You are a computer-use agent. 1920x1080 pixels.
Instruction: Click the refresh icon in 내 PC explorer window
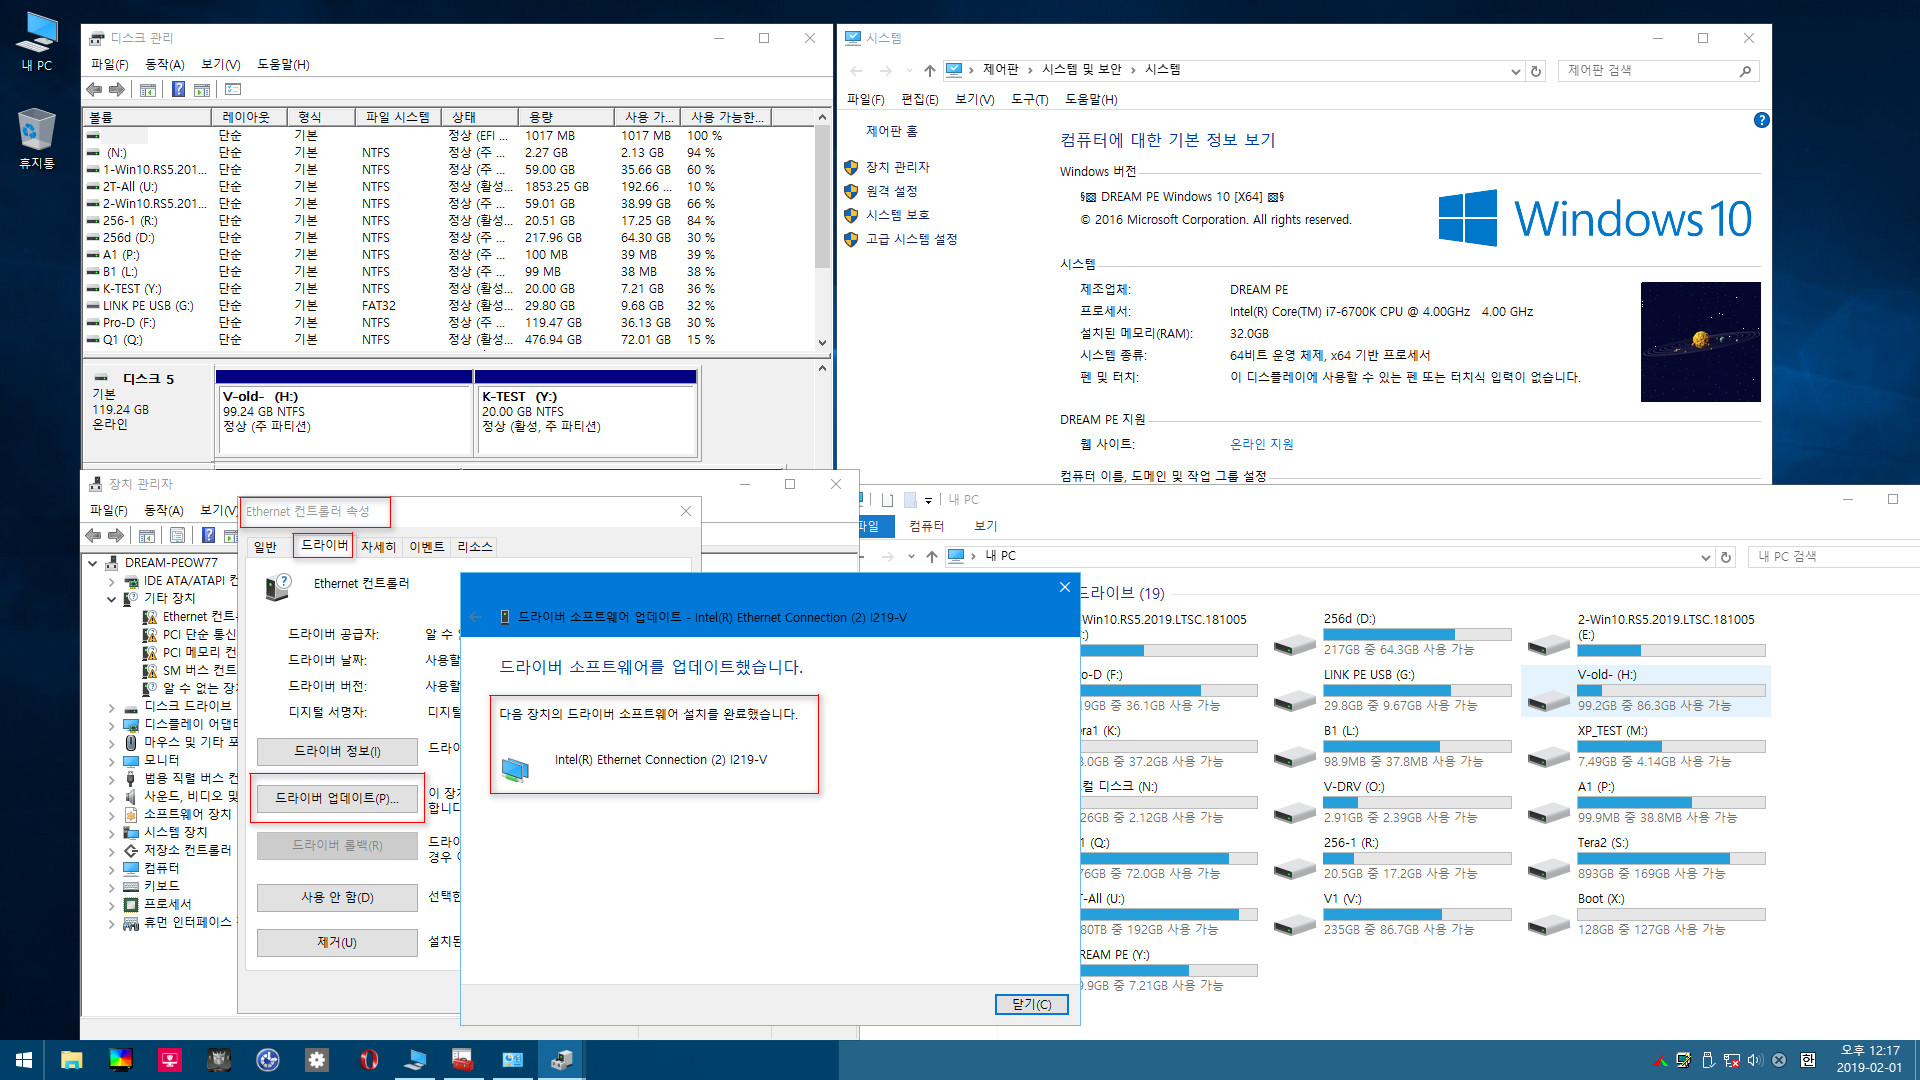pos(1725,557)
